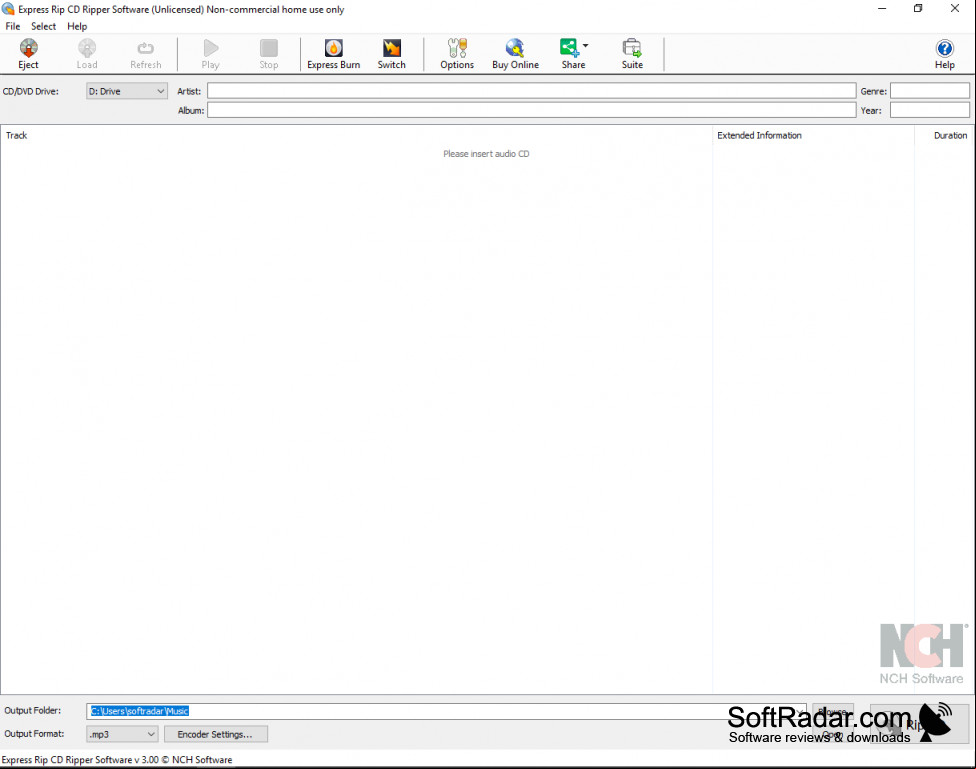976x769 pixels.
Task: Open the Help icon in toolbar
Action: [x=944, y=54]
